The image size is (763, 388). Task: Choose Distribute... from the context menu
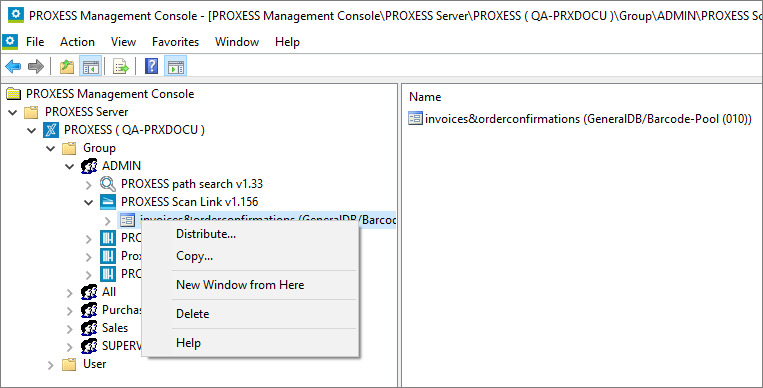(206, 234)
